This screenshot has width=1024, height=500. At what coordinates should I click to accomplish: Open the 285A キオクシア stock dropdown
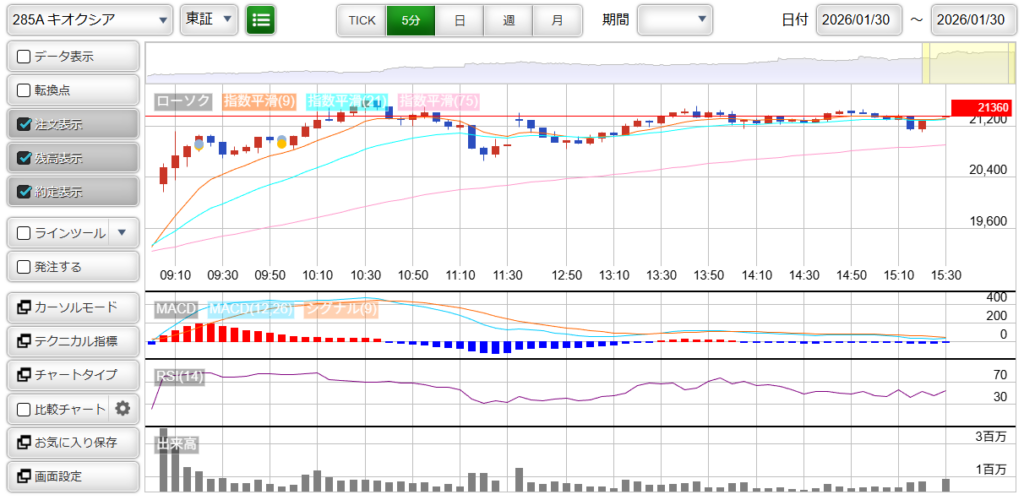point(88,19)
